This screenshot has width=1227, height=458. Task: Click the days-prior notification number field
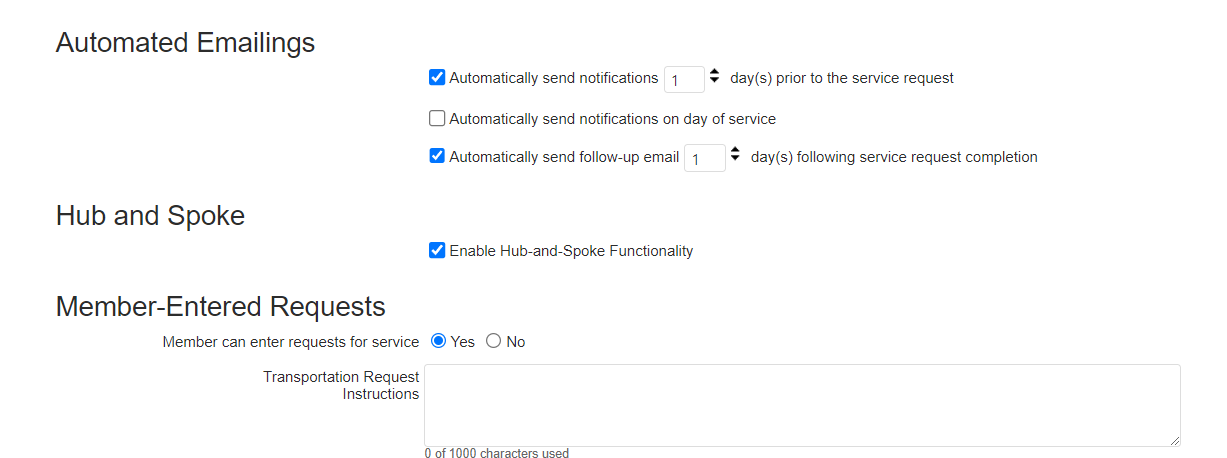pos(684,79)
